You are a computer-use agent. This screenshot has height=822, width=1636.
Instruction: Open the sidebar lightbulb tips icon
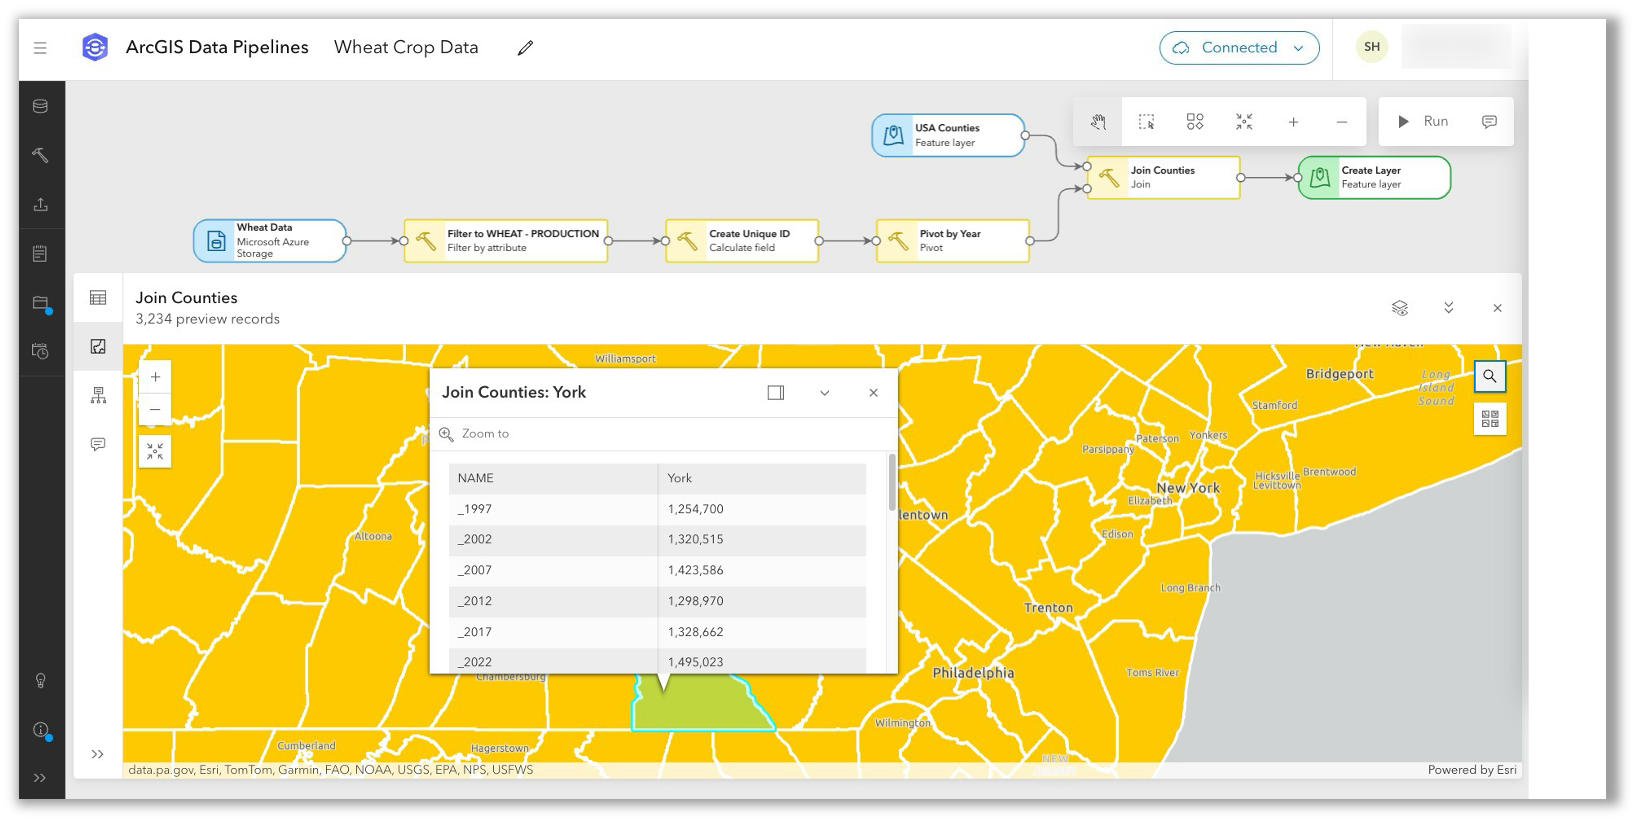tap(40, 681)
